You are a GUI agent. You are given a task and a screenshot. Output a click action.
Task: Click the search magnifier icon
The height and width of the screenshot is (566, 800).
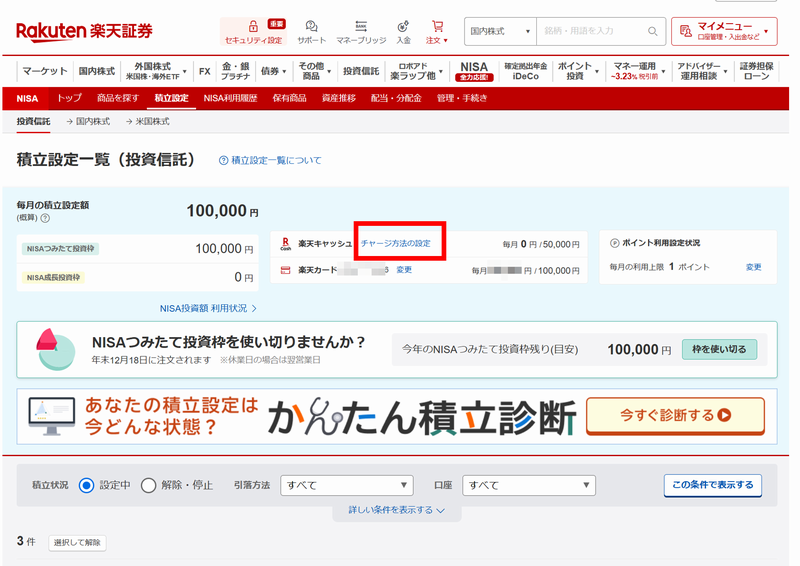click(x=653, y=31)
